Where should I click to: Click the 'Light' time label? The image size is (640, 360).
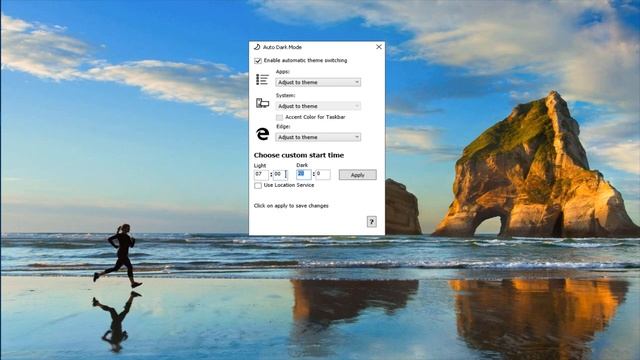pyautogui.click(x=260, y=165)
